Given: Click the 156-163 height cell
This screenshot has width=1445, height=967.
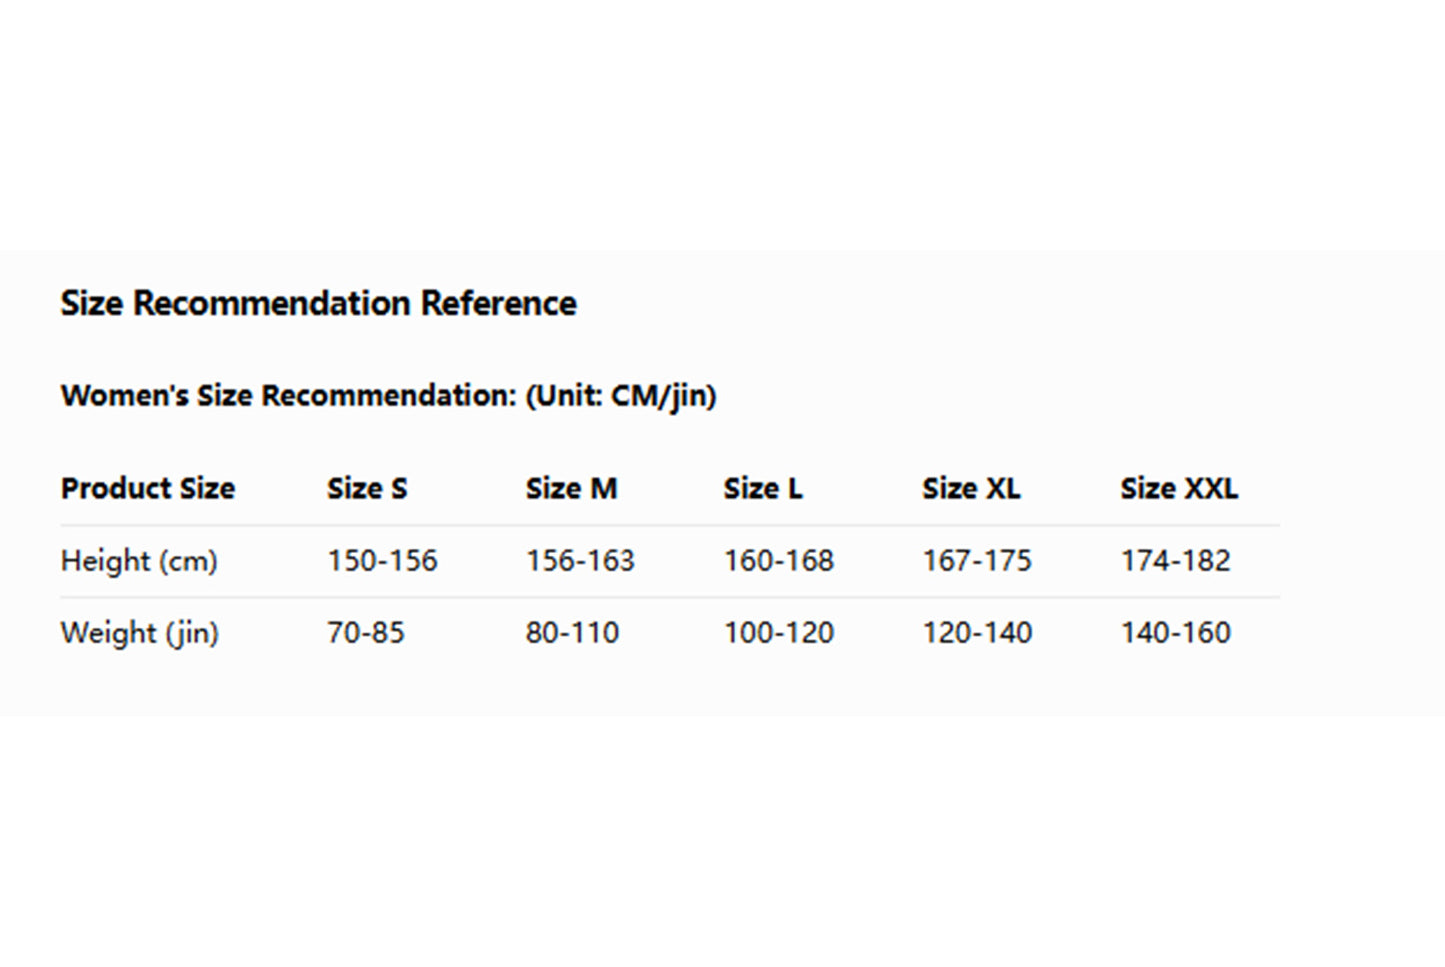Looking at the screenshot, I should click(x=580, y=561).
